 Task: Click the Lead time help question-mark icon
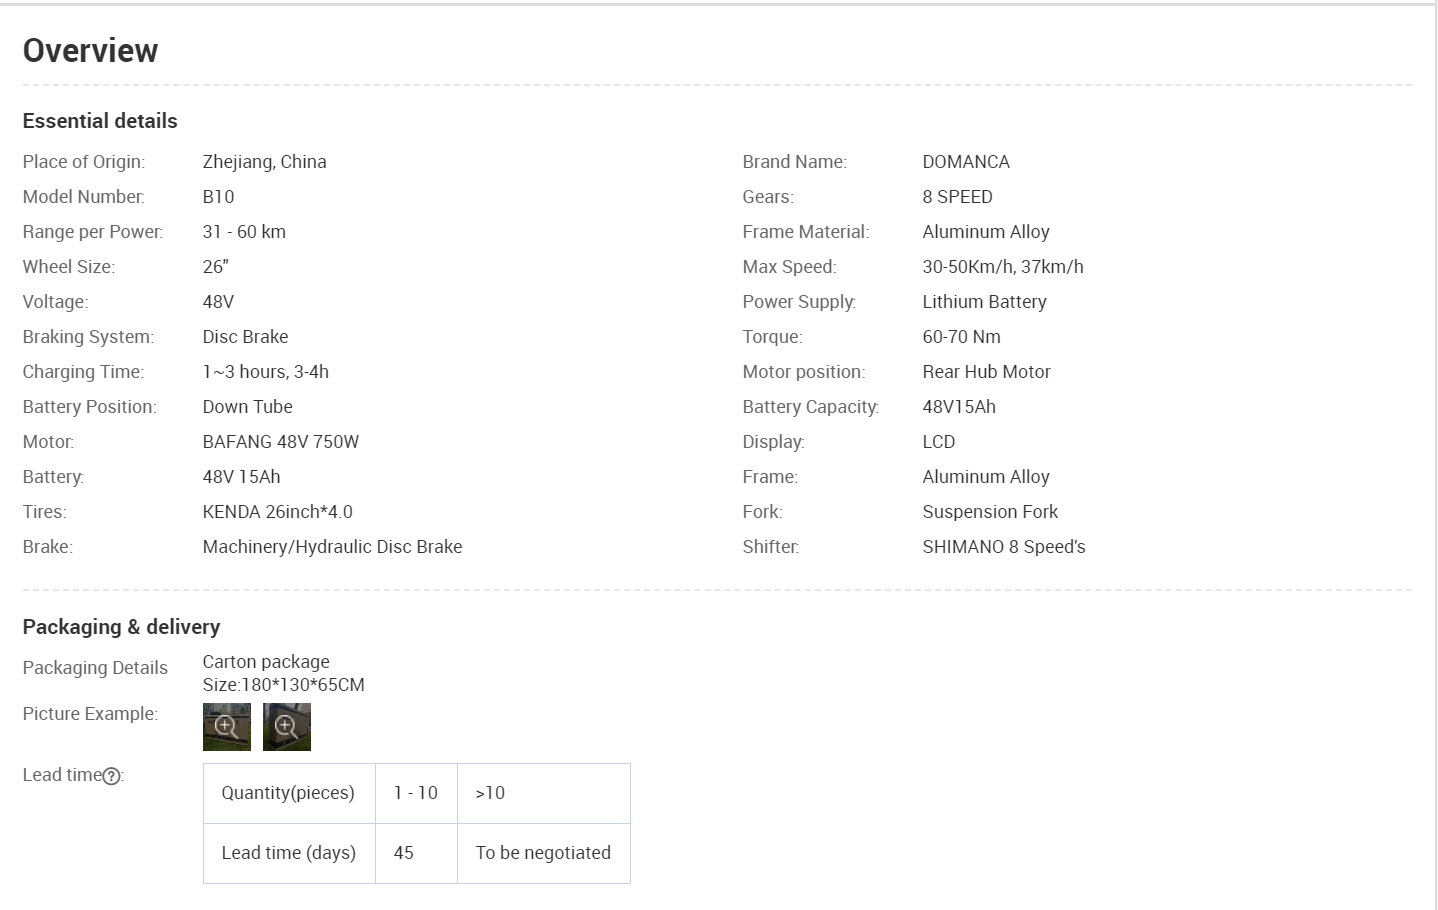112,776
